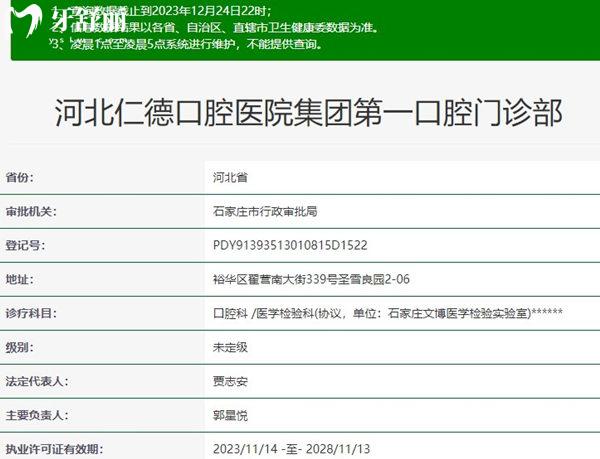Click the 省份 label
The image size is (600, 459).
[x=20, y=177]
